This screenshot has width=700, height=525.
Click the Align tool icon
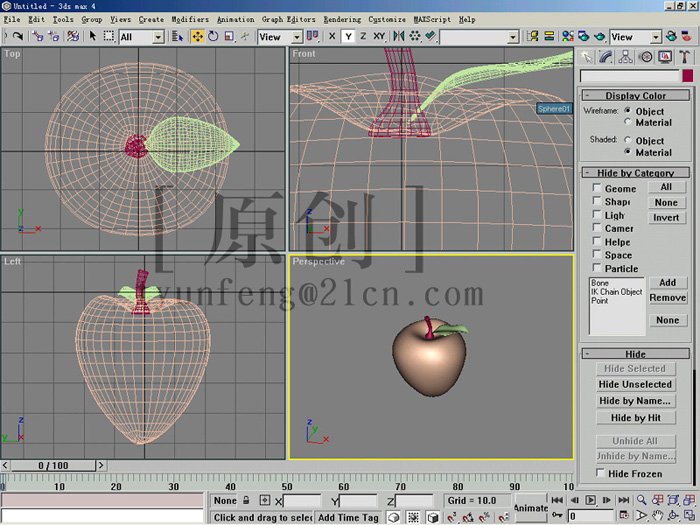pos(430,36)
